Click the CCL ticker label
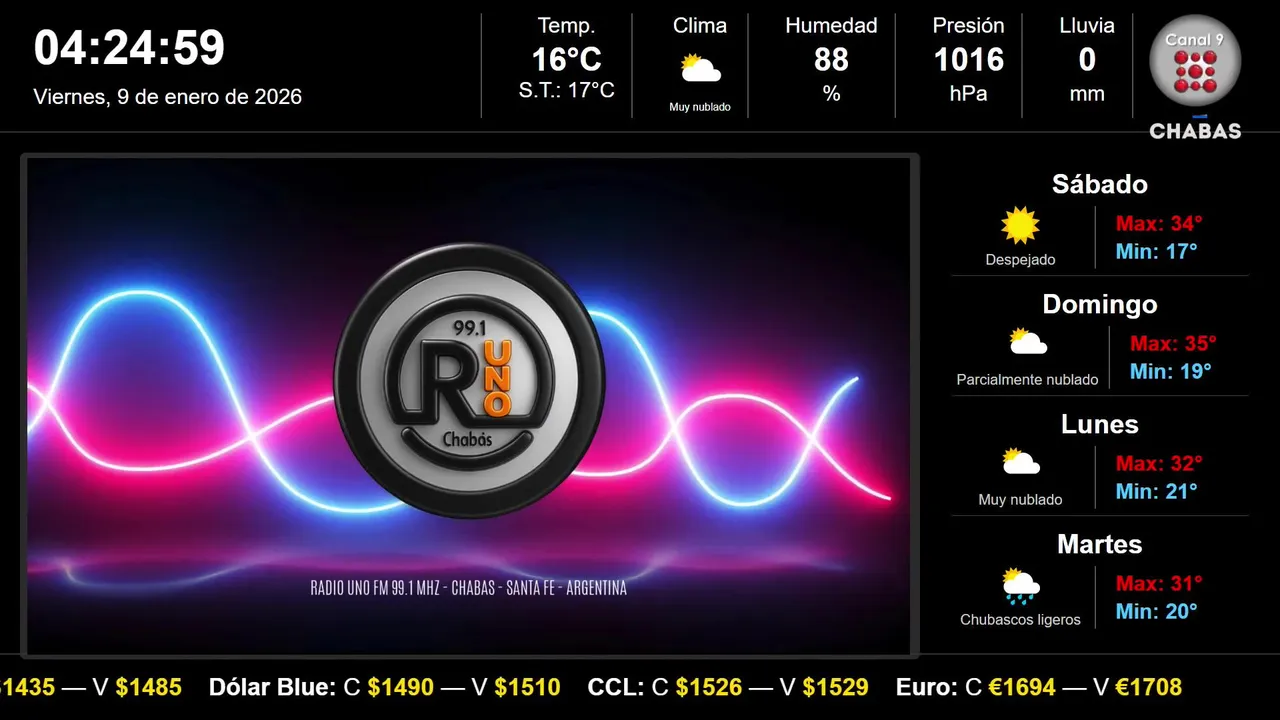 (x=616, y=687)
